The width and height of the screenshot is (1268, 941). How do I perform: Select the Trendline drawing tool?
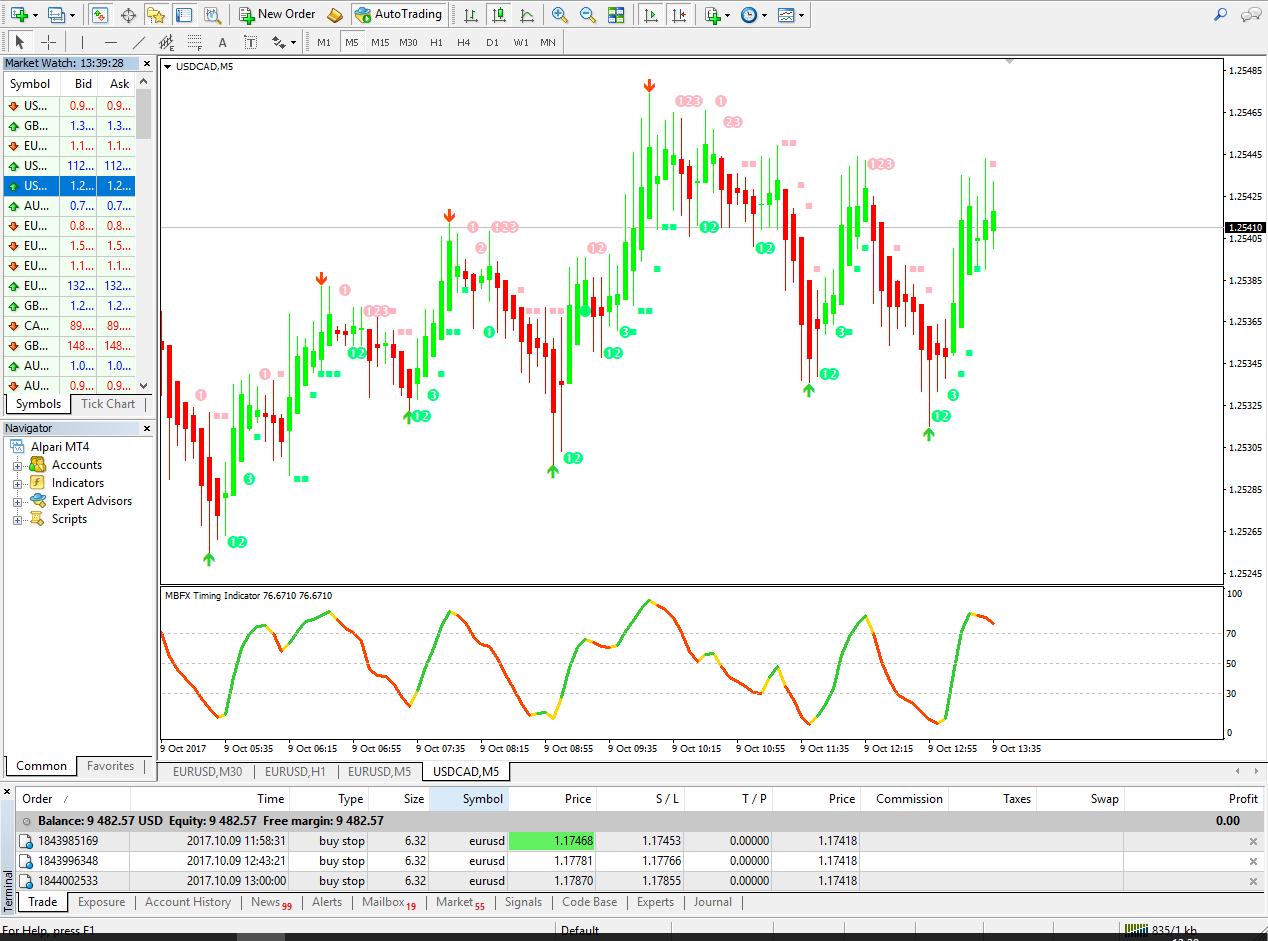coord(139,42)
